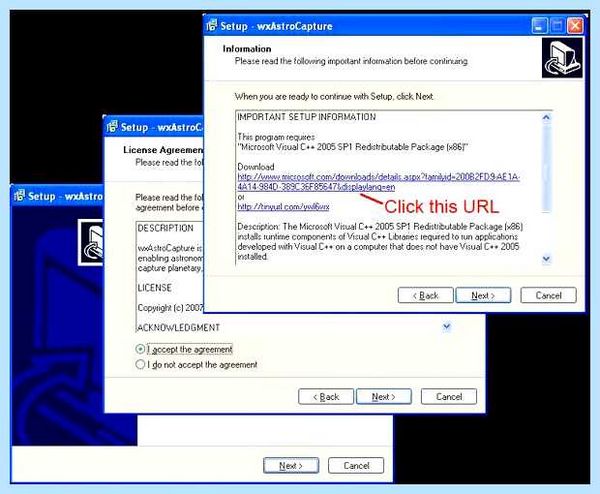600x494 pixels.
Task: Click the "Microsoft Visual C++ 2005 SP1 Redistributable Package (x86)" line
Action: pos(352,147)
